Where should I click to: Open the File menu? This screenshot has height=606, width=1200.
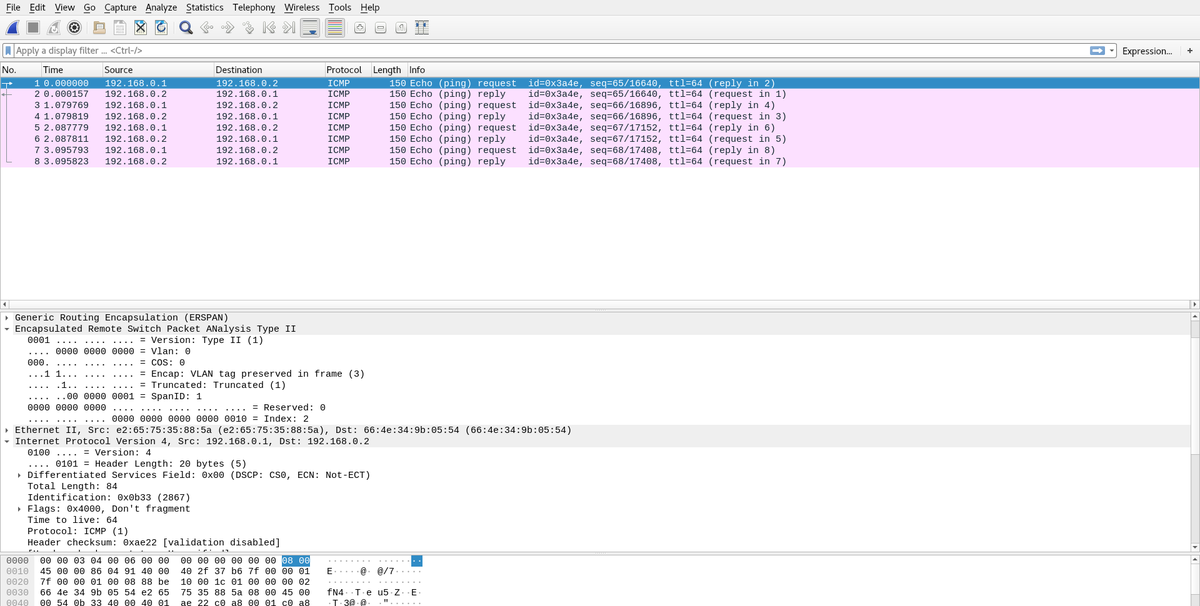[x=14, y=7]
